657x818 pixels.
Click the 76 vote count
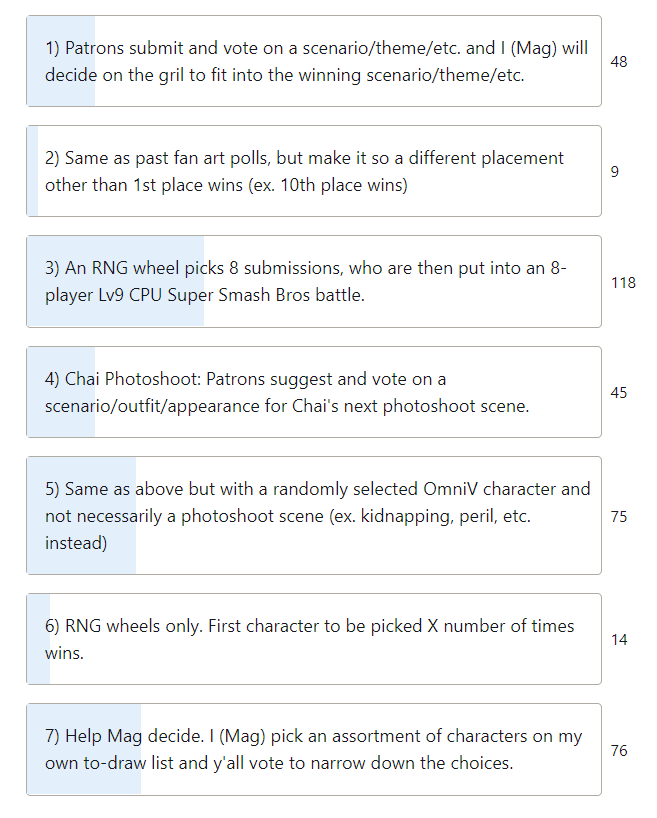(x=619, y=751)
